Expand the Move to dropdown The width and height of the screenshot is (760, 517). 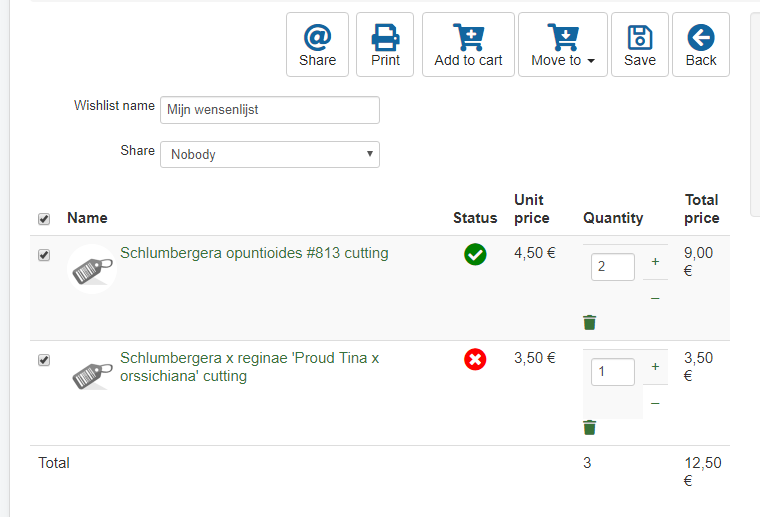pyautogui.click(x=563, y=45)
